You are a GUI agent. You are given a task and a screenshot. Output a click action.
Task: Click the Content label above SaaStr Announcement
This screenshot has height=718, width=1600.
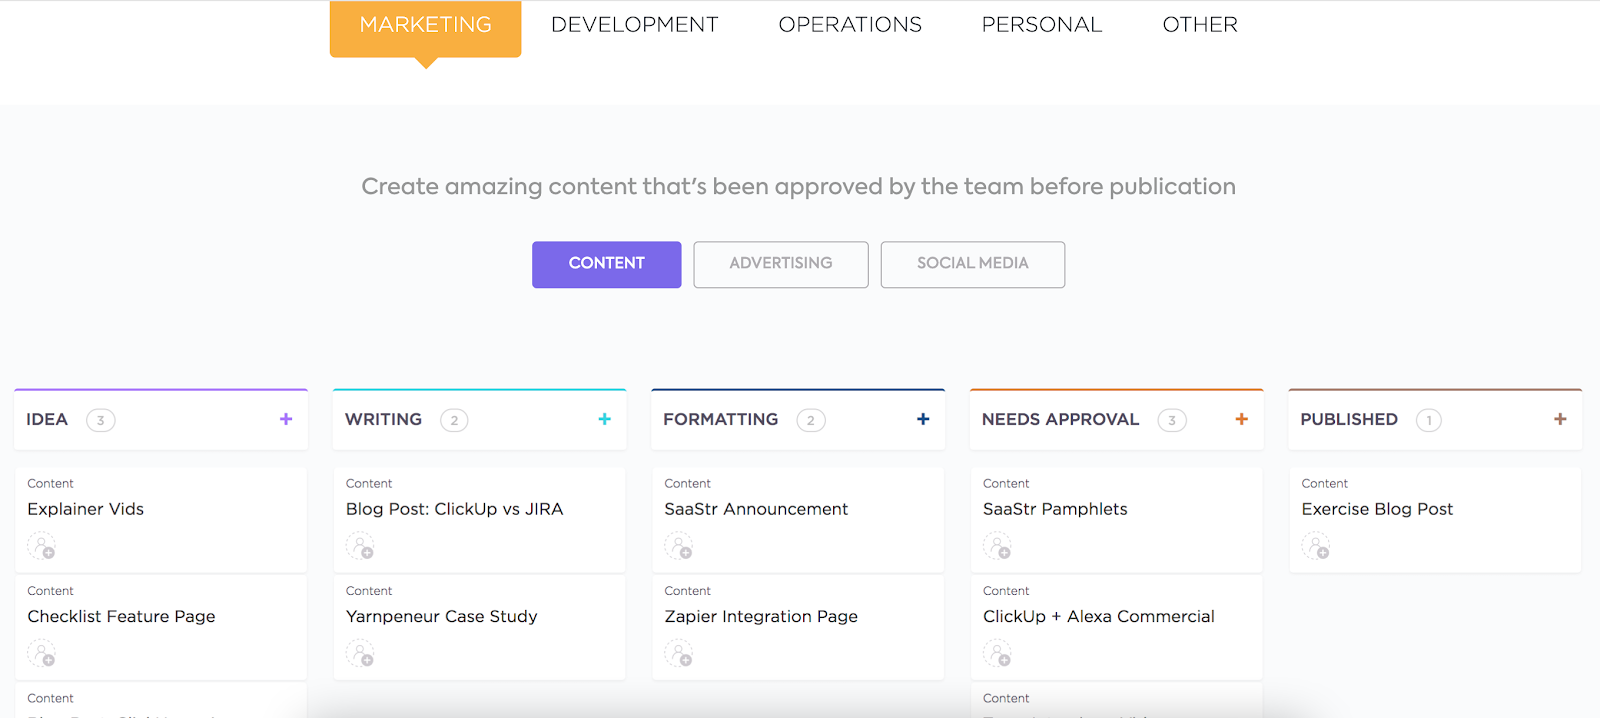point(688,483)
